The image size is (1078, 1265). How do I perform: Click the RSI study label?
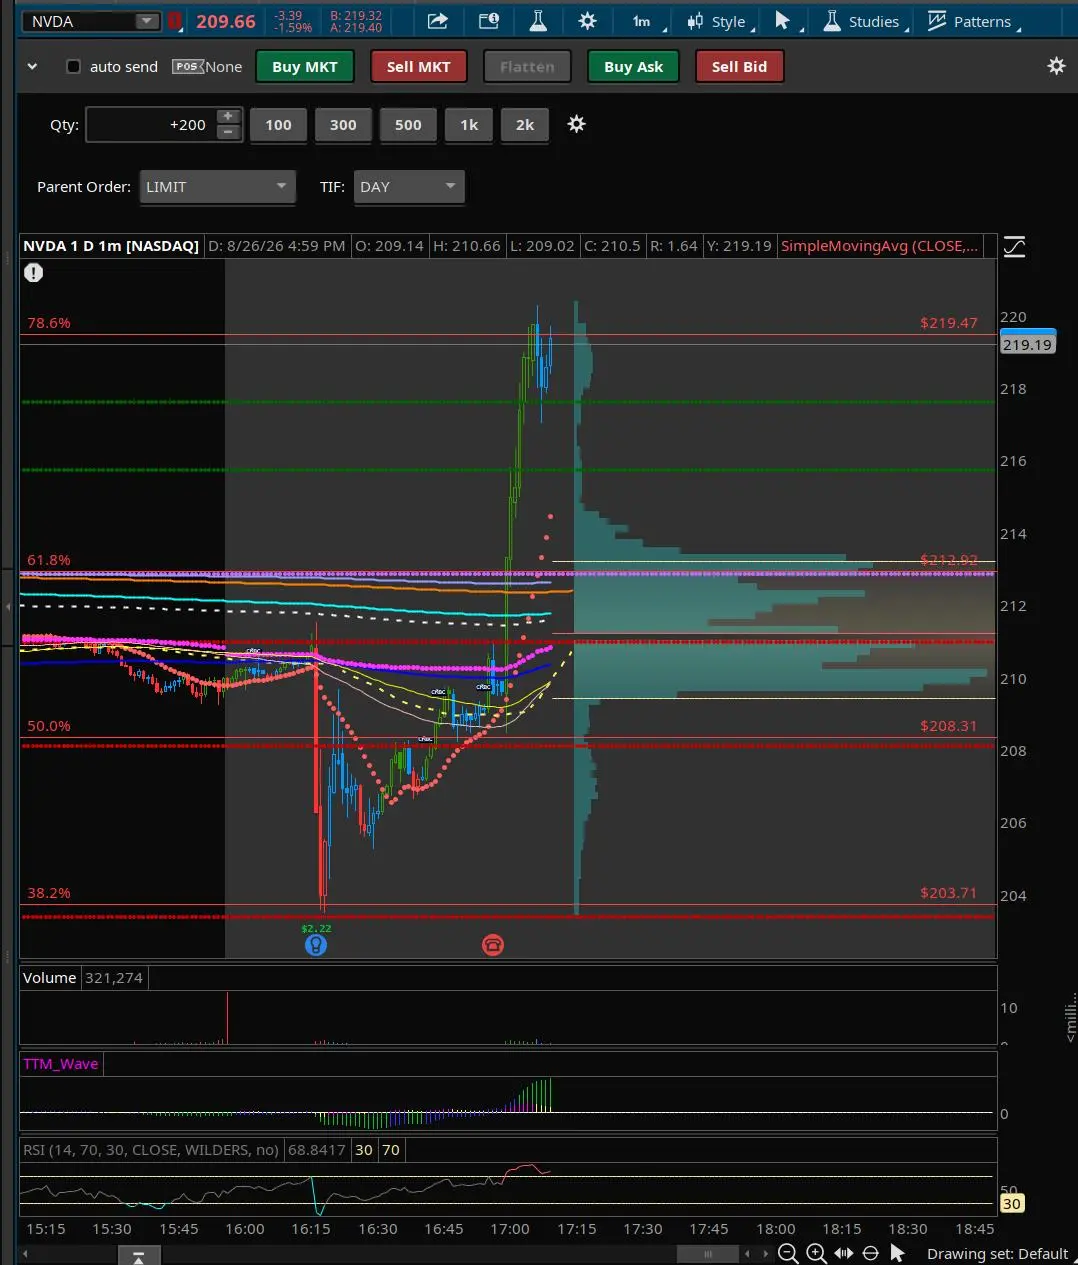[151, 1150]
